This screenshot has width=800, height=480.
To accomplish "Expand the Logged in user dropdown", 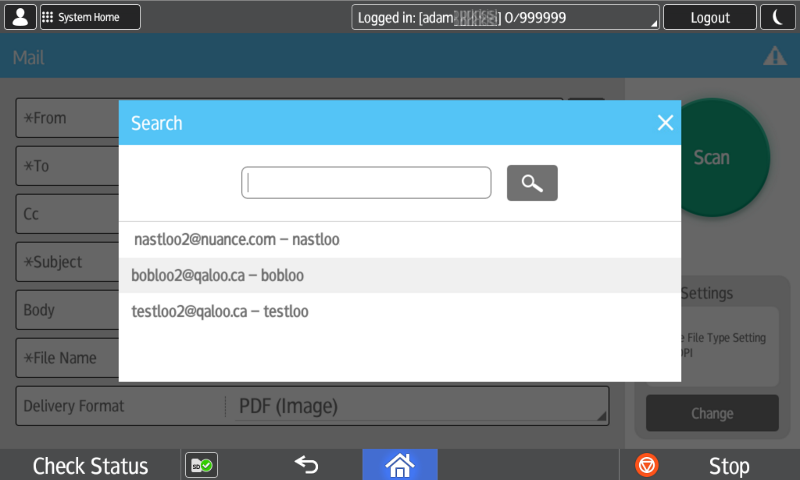I will click(505, 17).
